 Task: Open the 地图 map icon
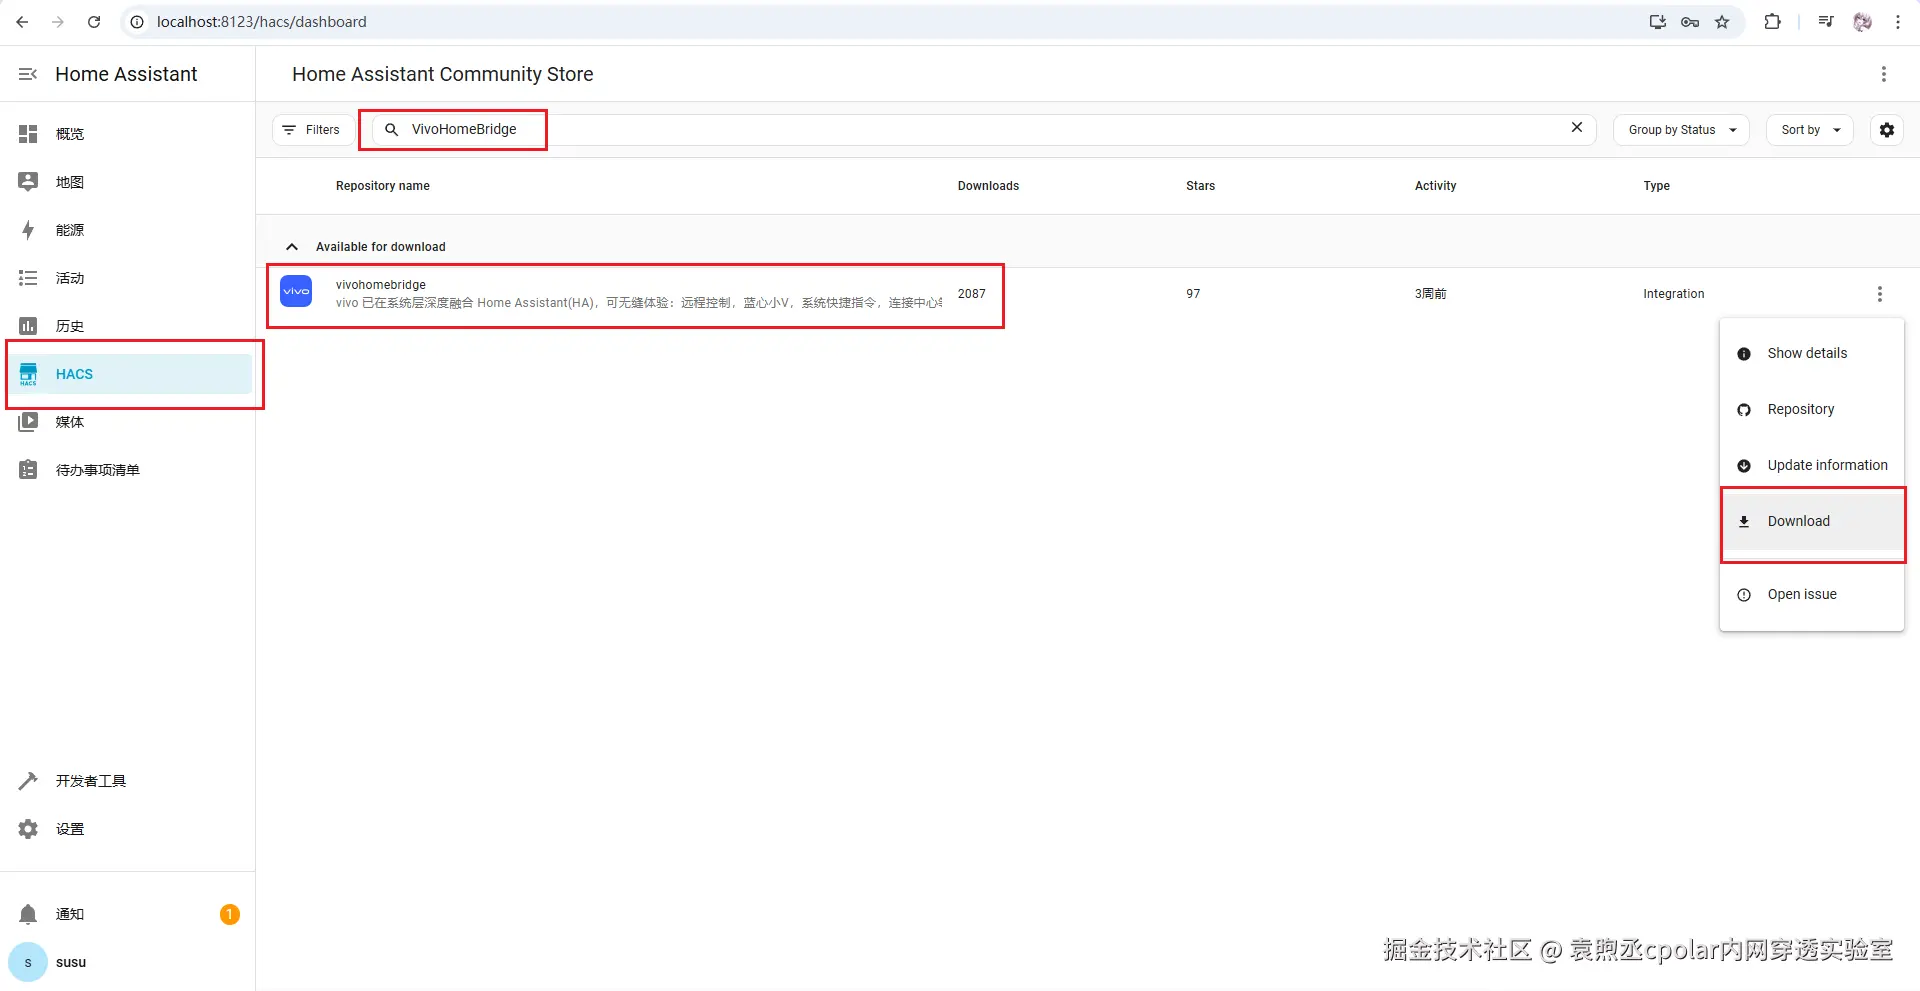(28, 182)
